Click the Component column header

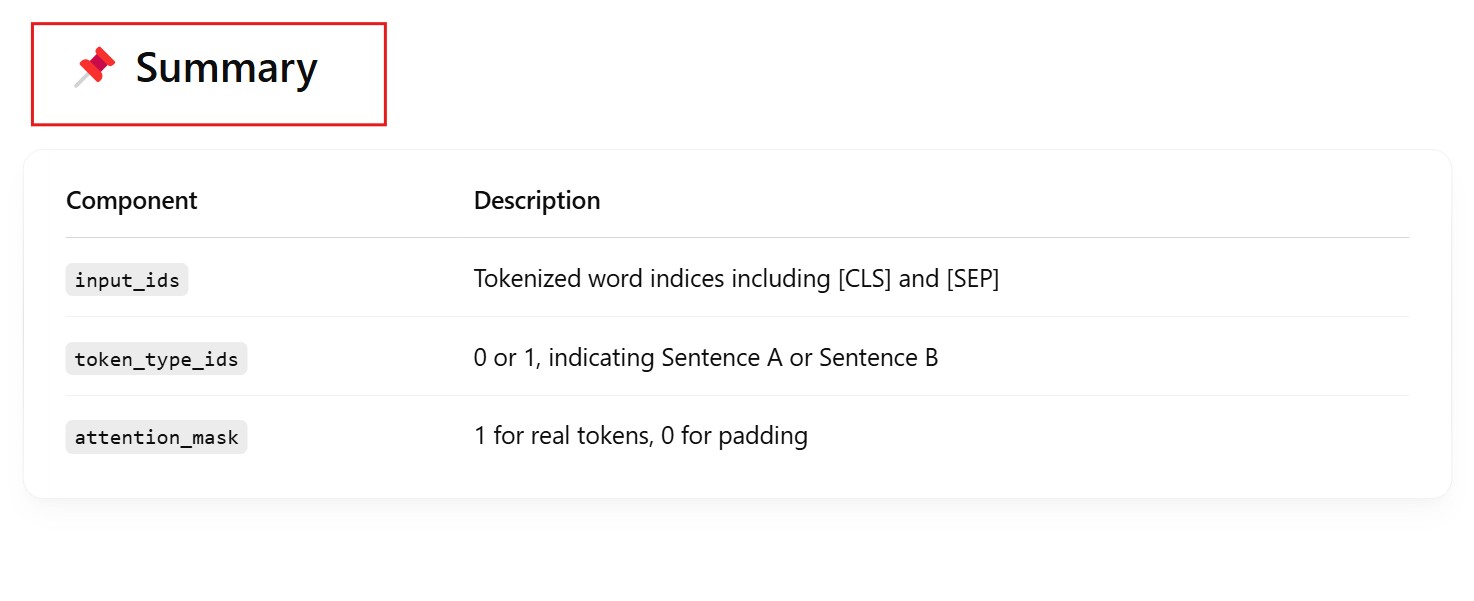[131, 201]
